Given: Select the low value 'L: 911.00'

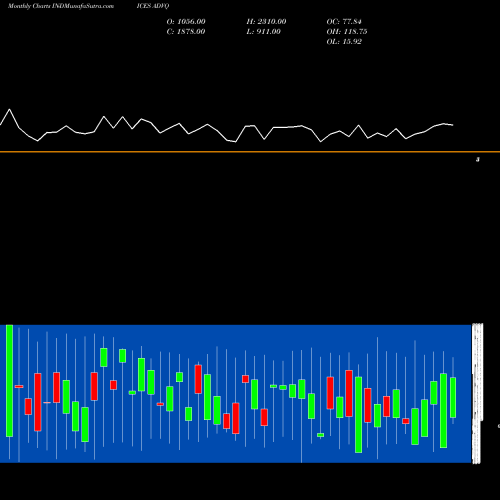Looking at the screenshot, I should click(x=263, y=32).
